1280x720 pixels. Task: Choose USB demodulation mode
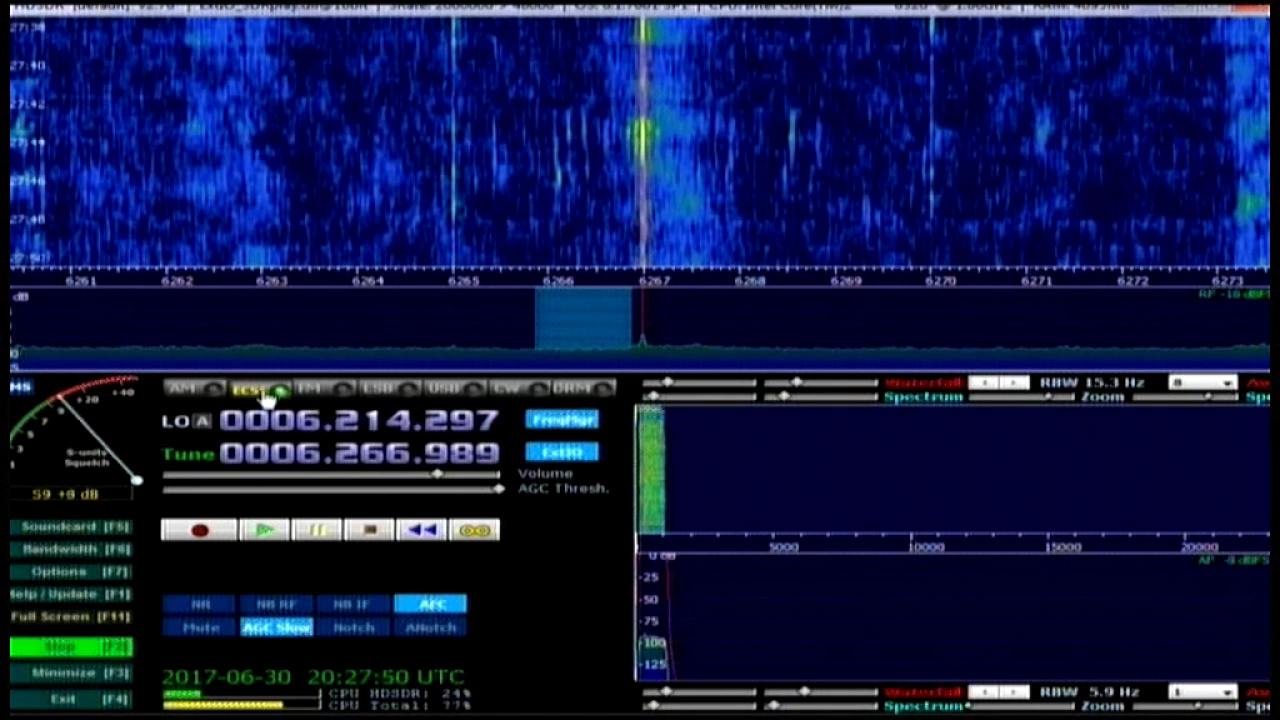click(x=455, y=388)
